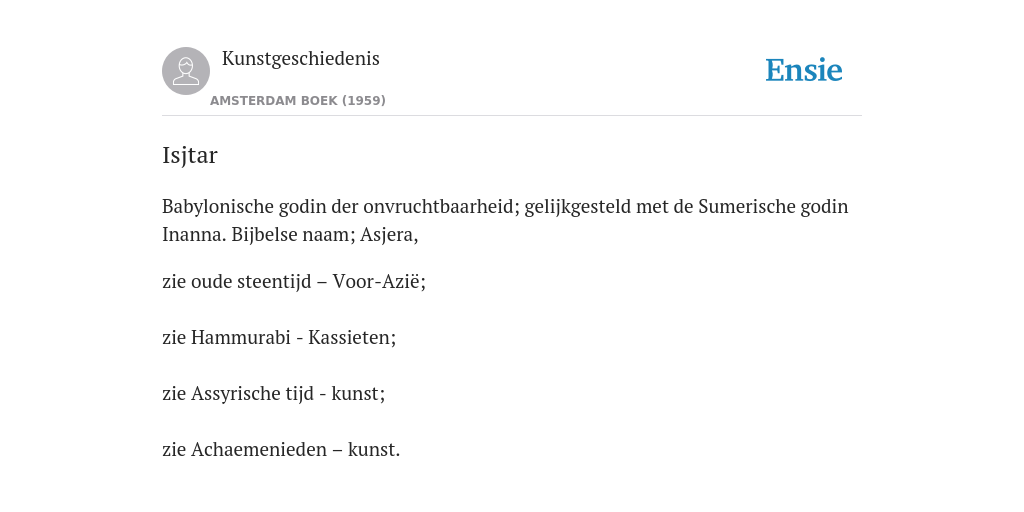Click 'kunst;' after Assyrische tijd
The height and width of the screenshot is (512, 1024).
point(359,394)
